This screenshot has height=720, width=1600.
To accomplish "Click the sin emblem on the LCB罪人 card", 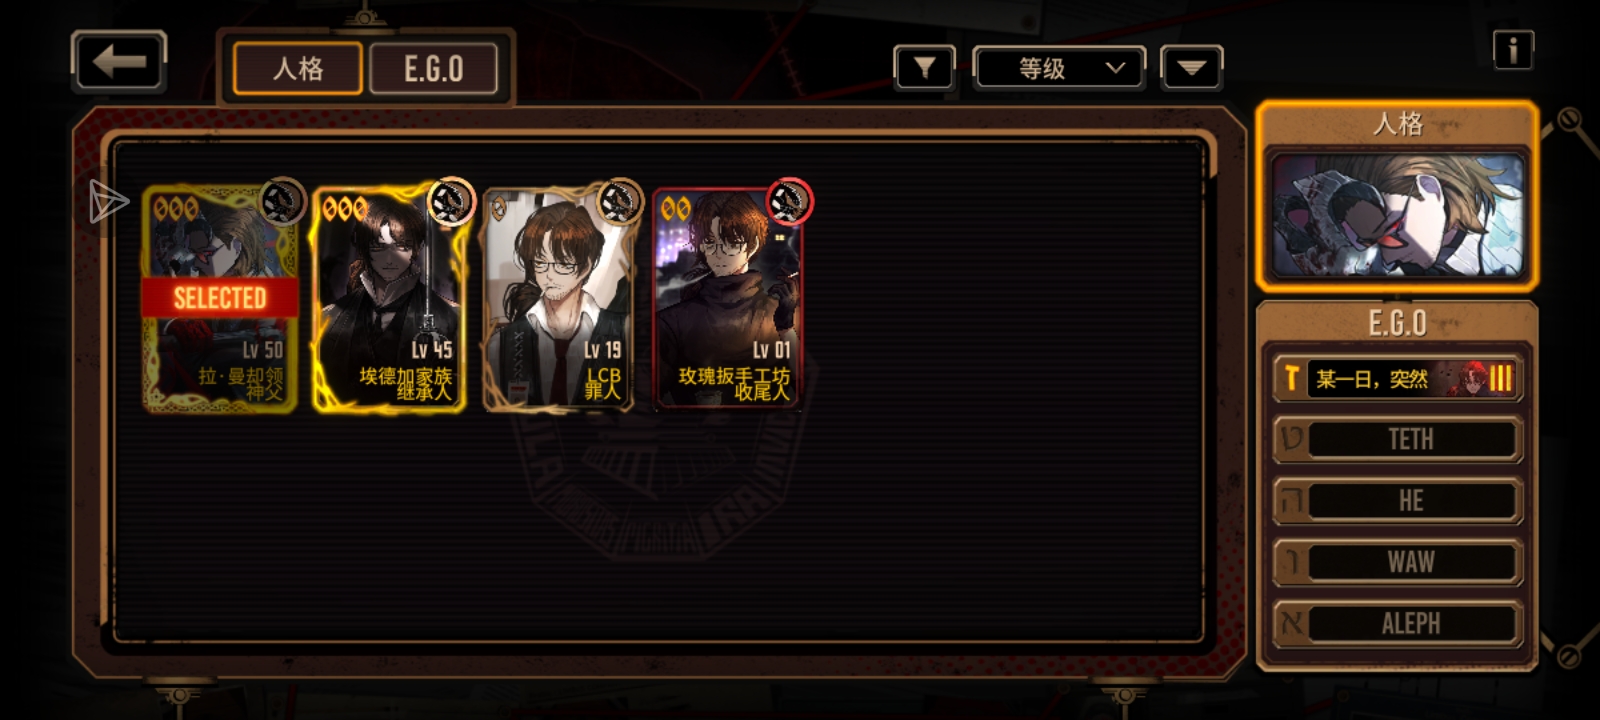I will point(619,202).
